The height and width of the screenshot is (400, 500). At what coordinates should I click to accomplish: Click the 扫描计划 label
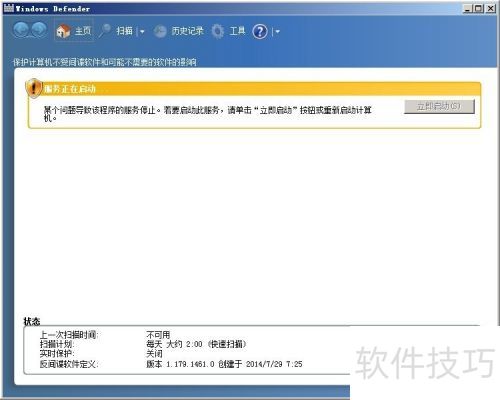pyautogui.click(x=57, y=344)
